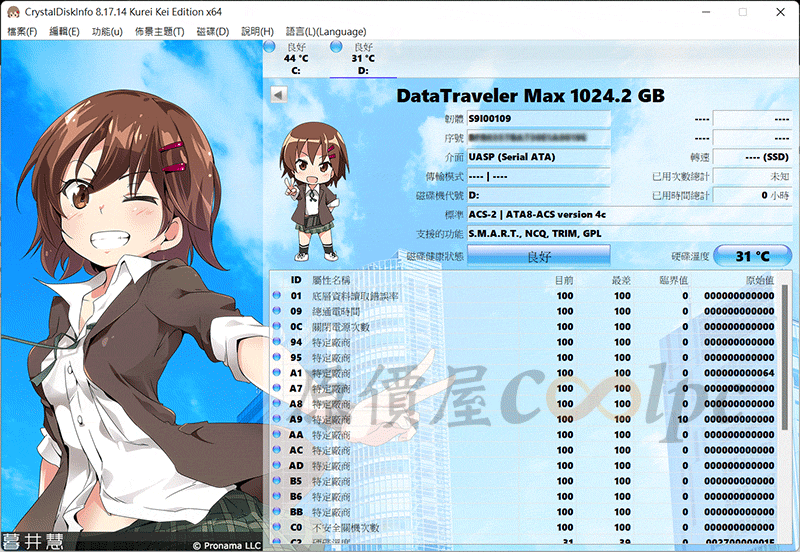Click the status orb for attribute AD
800x552 pixels.
[x=277, y=465]
